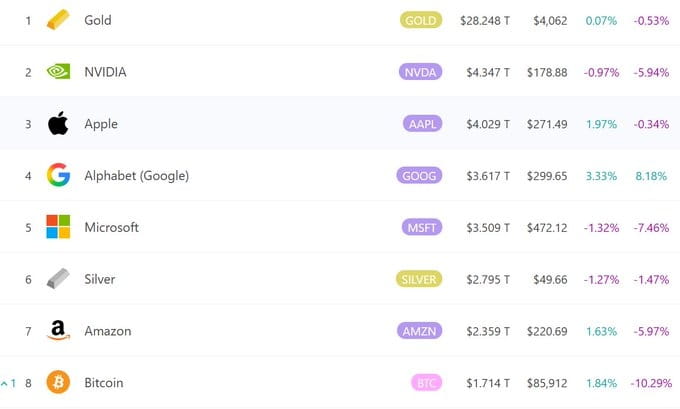
Task: Click the Gold bar icon
Action: click(x=58, y=20)
